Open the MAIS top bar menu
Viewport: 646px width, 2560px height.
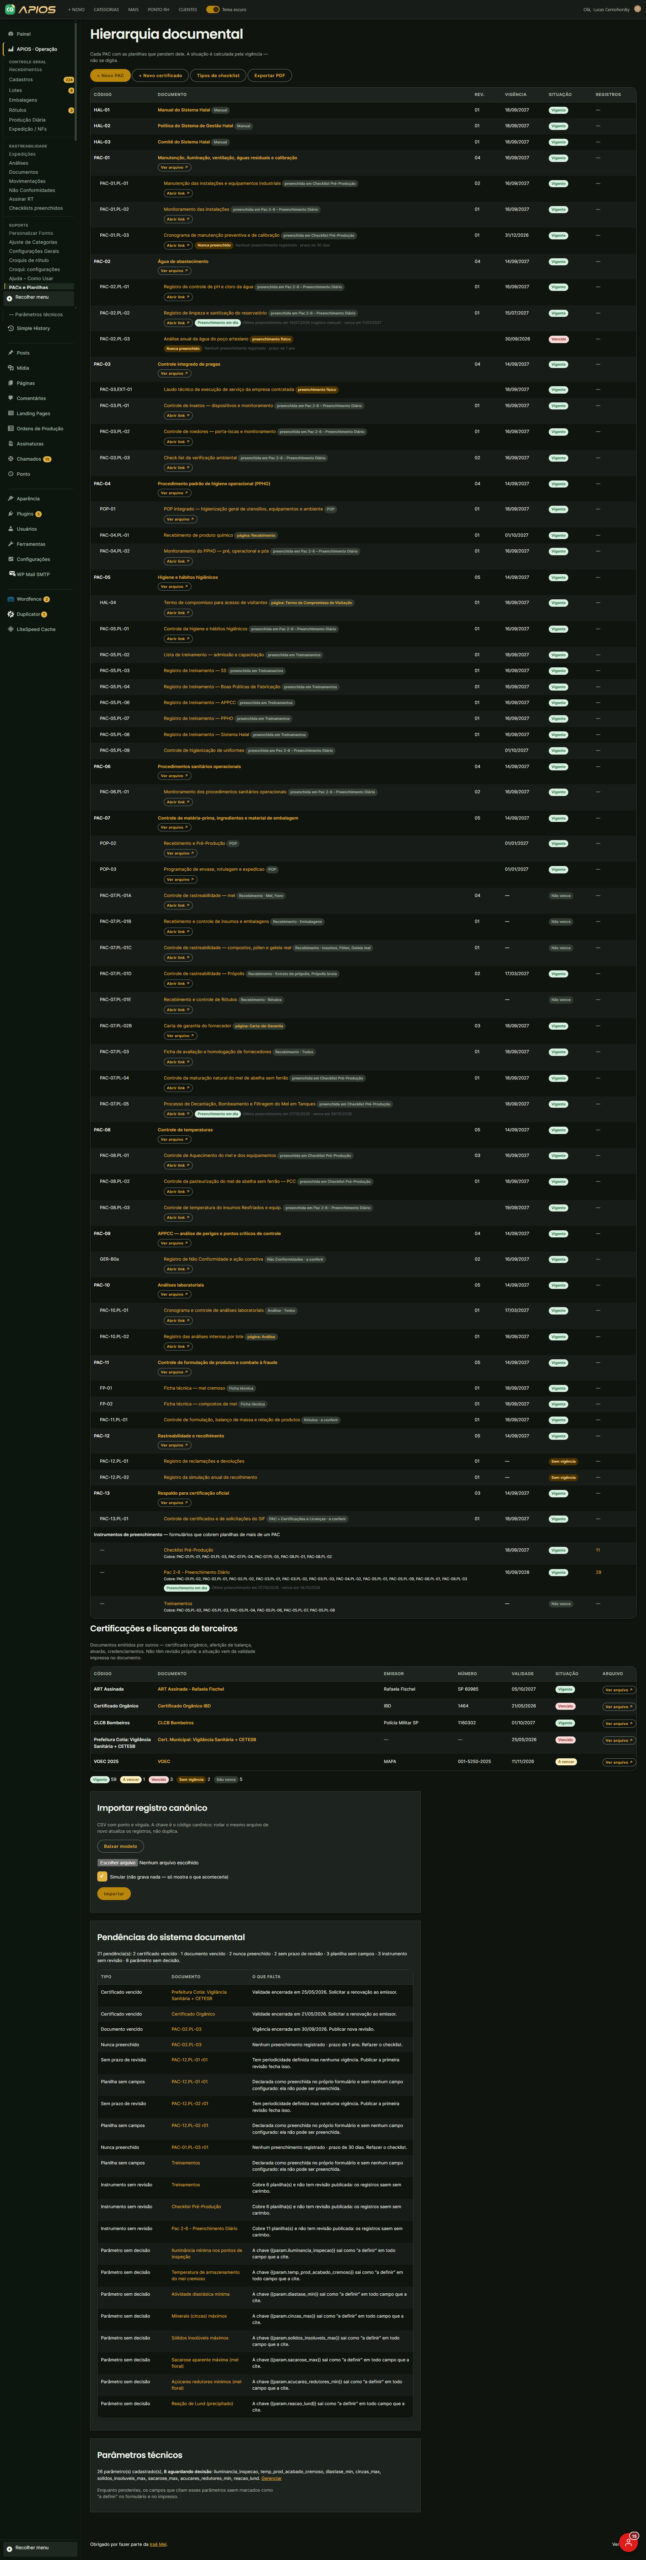coord(133,9)
